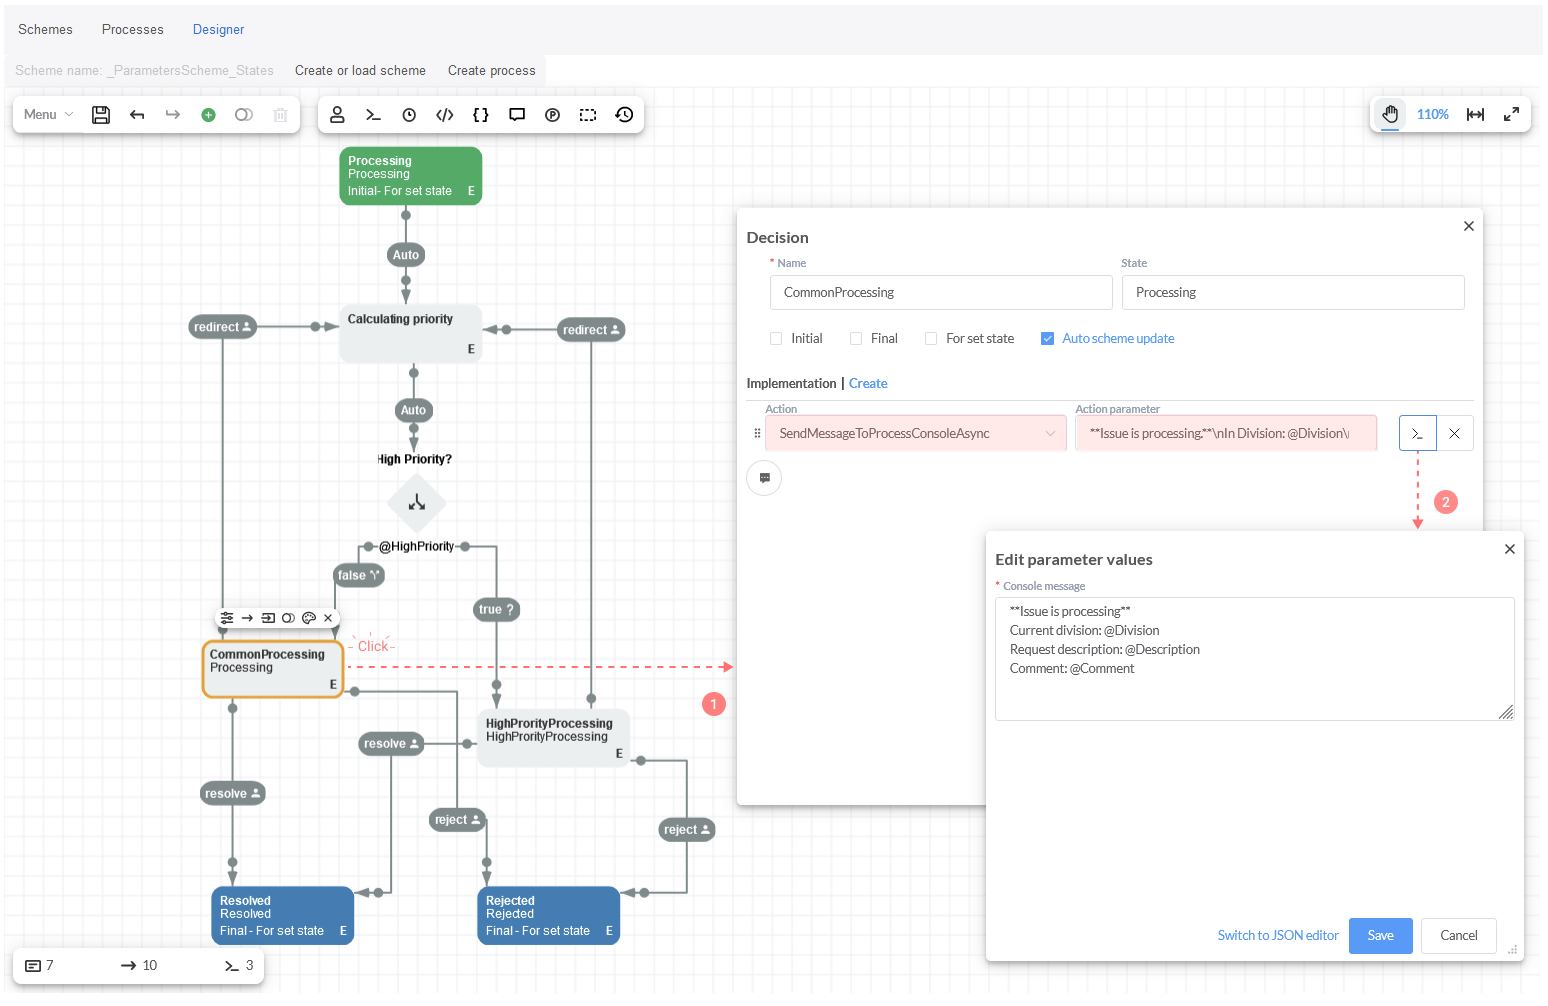Click the arrow-into-box icon on the CommonProcessing toolbar
The width and height of the screenshot is (1548, 1006).
pos(268,618)
